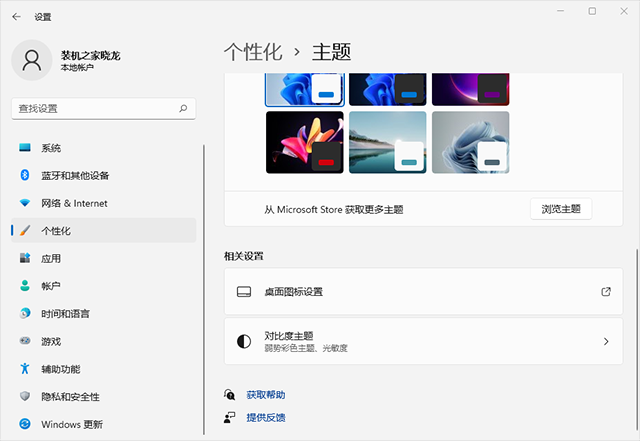
Task: Open 网络 & Internet settings
Action: point(104,203)
